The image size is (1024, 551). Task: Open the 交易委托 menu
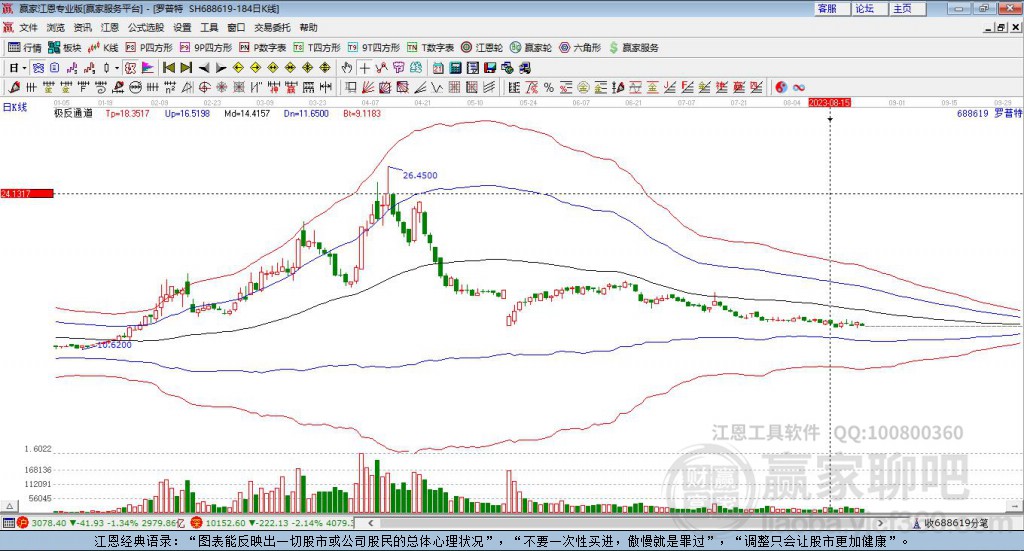click(272, 27)
